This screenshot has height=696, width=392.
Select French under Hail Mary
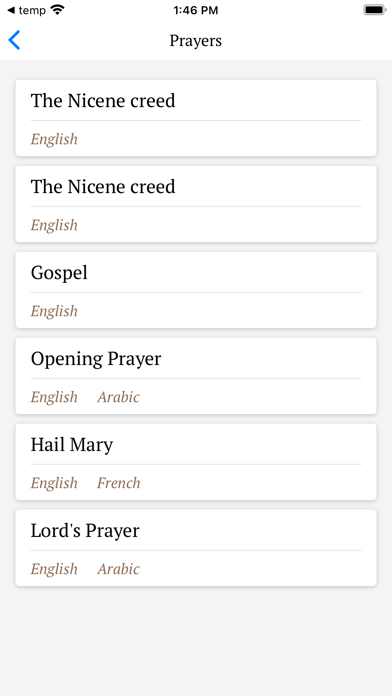coord(119,483)
